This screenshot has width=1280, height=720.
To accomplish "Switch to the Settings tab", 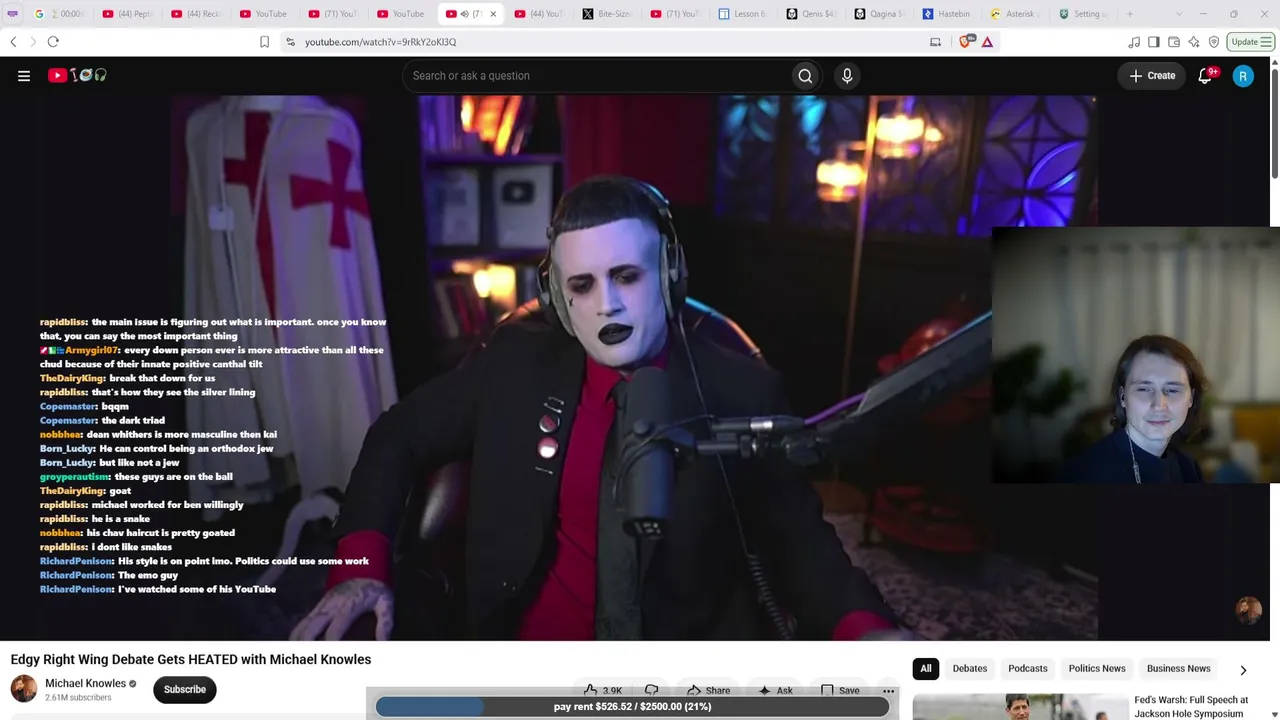I will (1082, 14).
